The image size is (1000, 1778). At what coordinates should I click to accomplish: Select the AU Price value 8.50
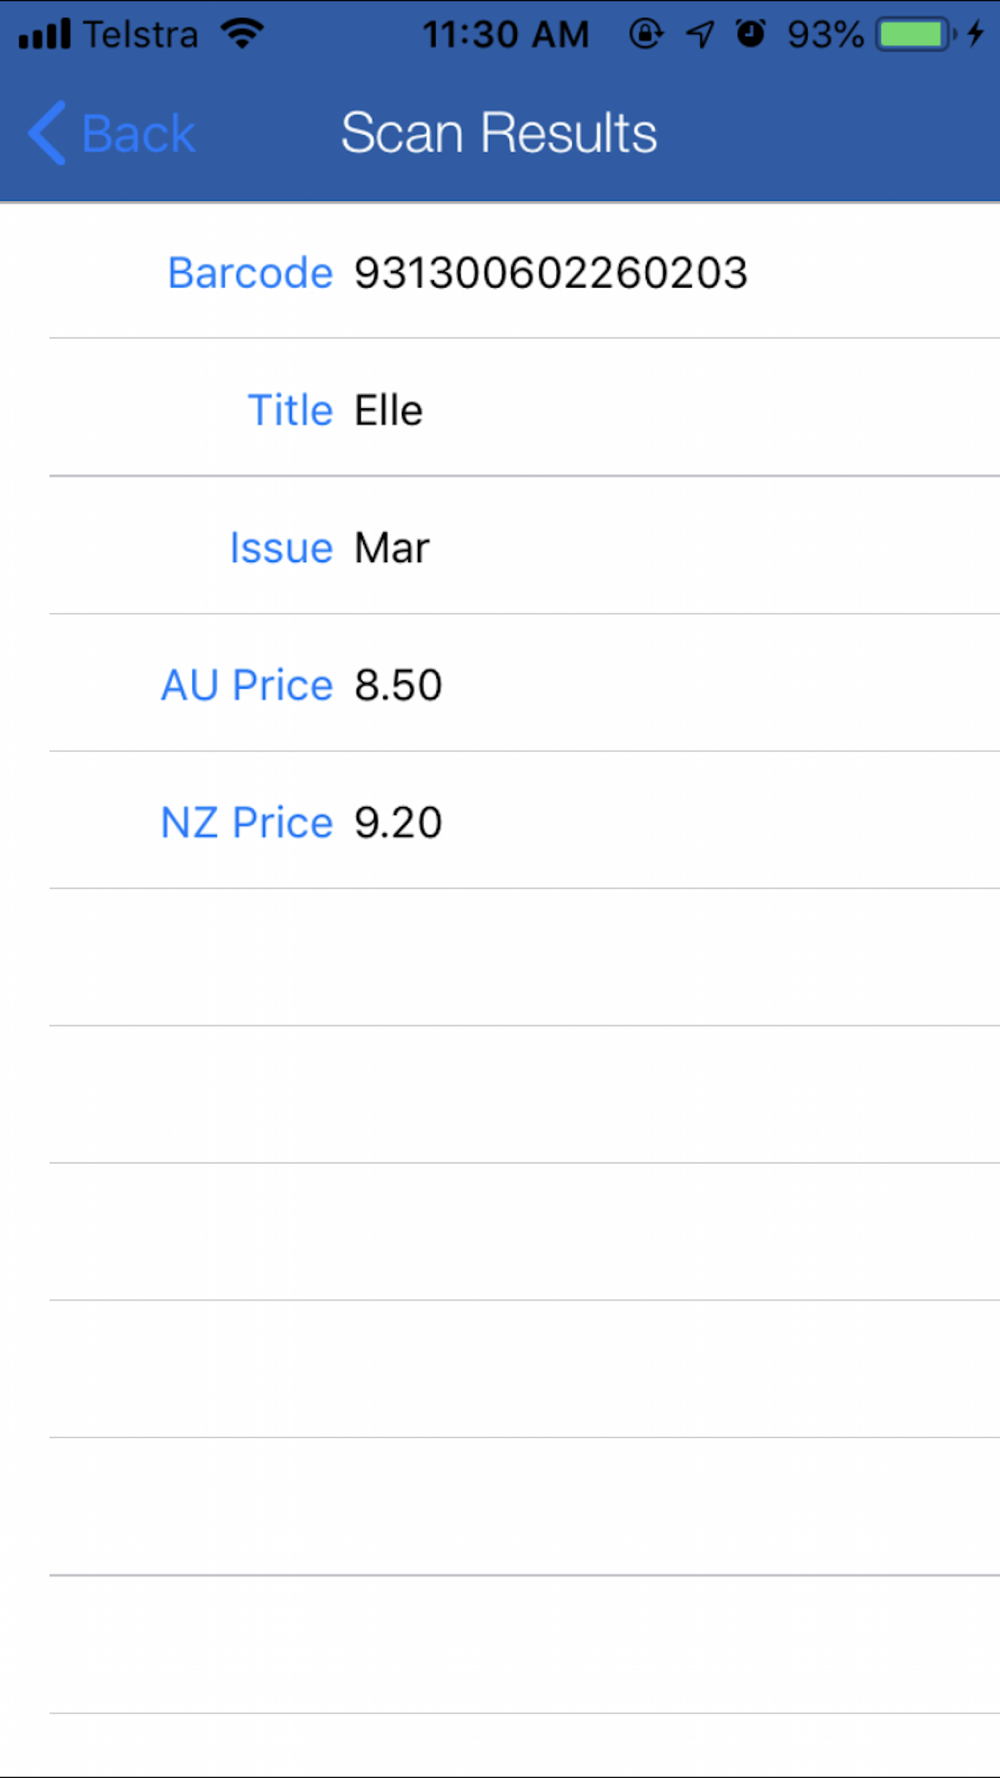[x=398, y=685]
